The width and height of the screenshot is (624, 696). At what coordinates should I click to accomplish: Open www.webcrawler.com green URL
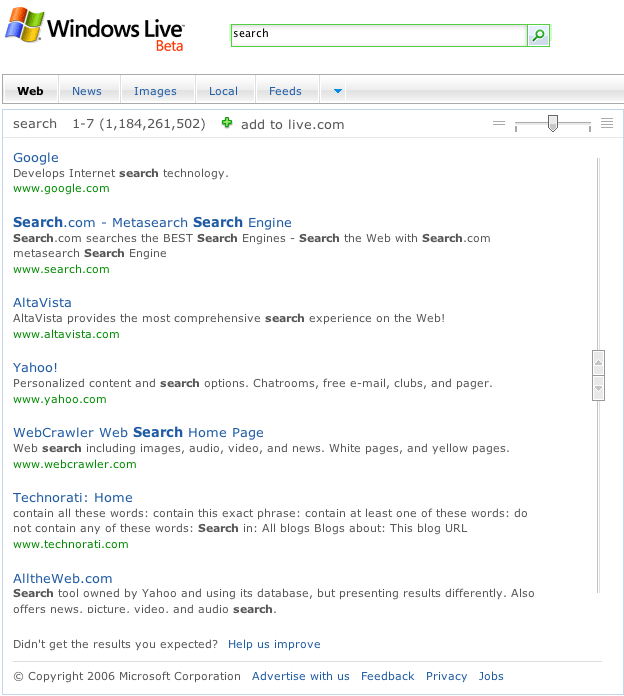coord(75,464)
